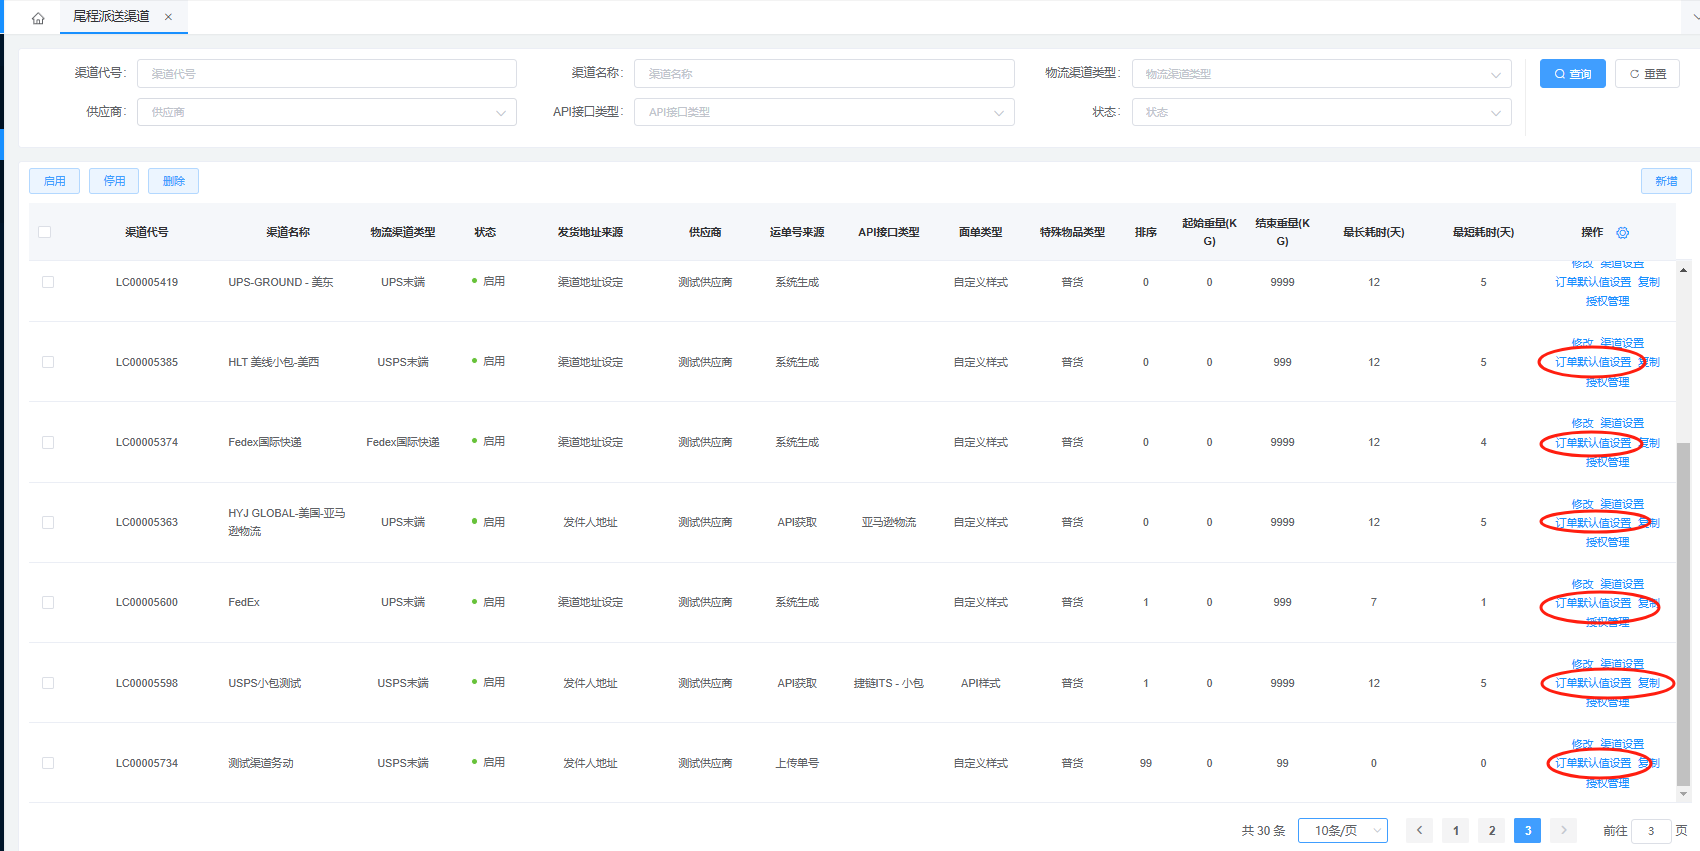Click cell HYJ GLOBAL-美国-亚马逊物流
This screenshot has height=851, width=1700.
click(287, 522)
